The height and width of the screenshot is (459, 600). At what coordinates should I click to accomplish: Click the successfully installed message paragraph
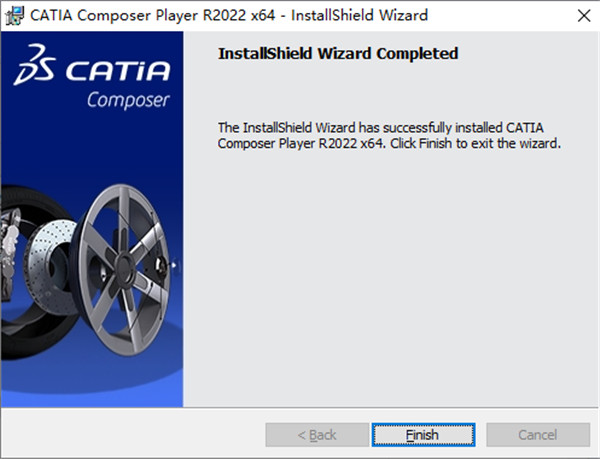click(390, 136)
